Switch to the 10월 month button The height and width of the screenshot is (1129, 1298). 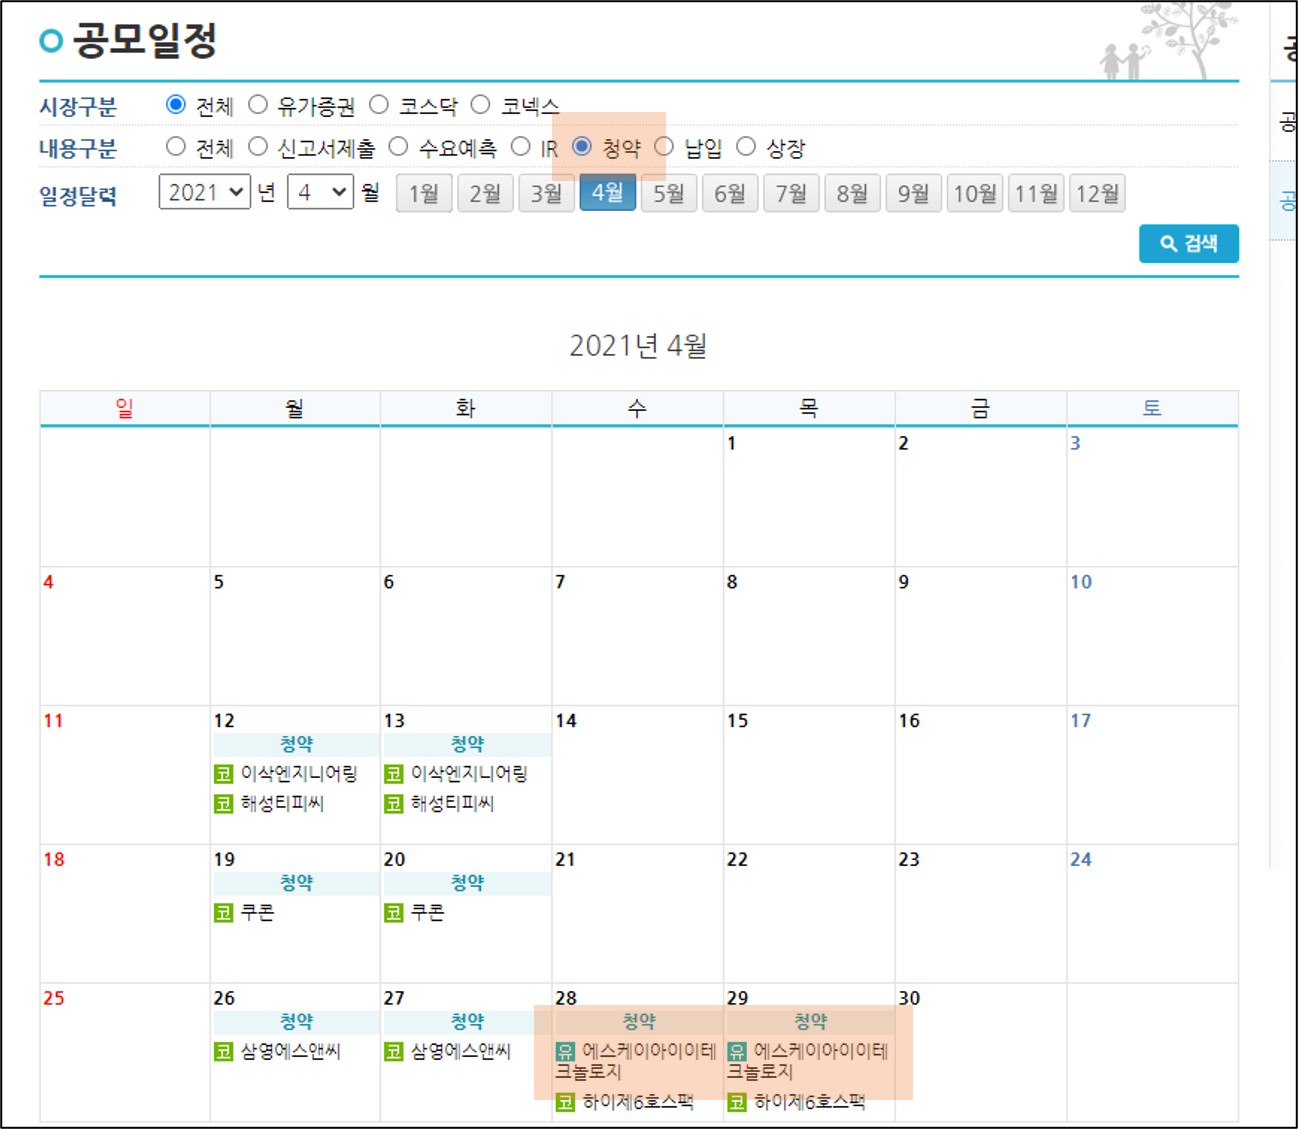pos(975,193)
